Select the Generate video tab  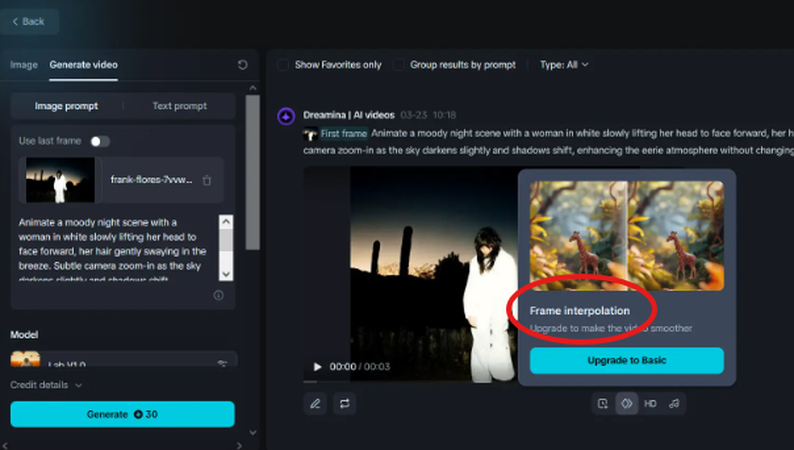pos(84,65)
